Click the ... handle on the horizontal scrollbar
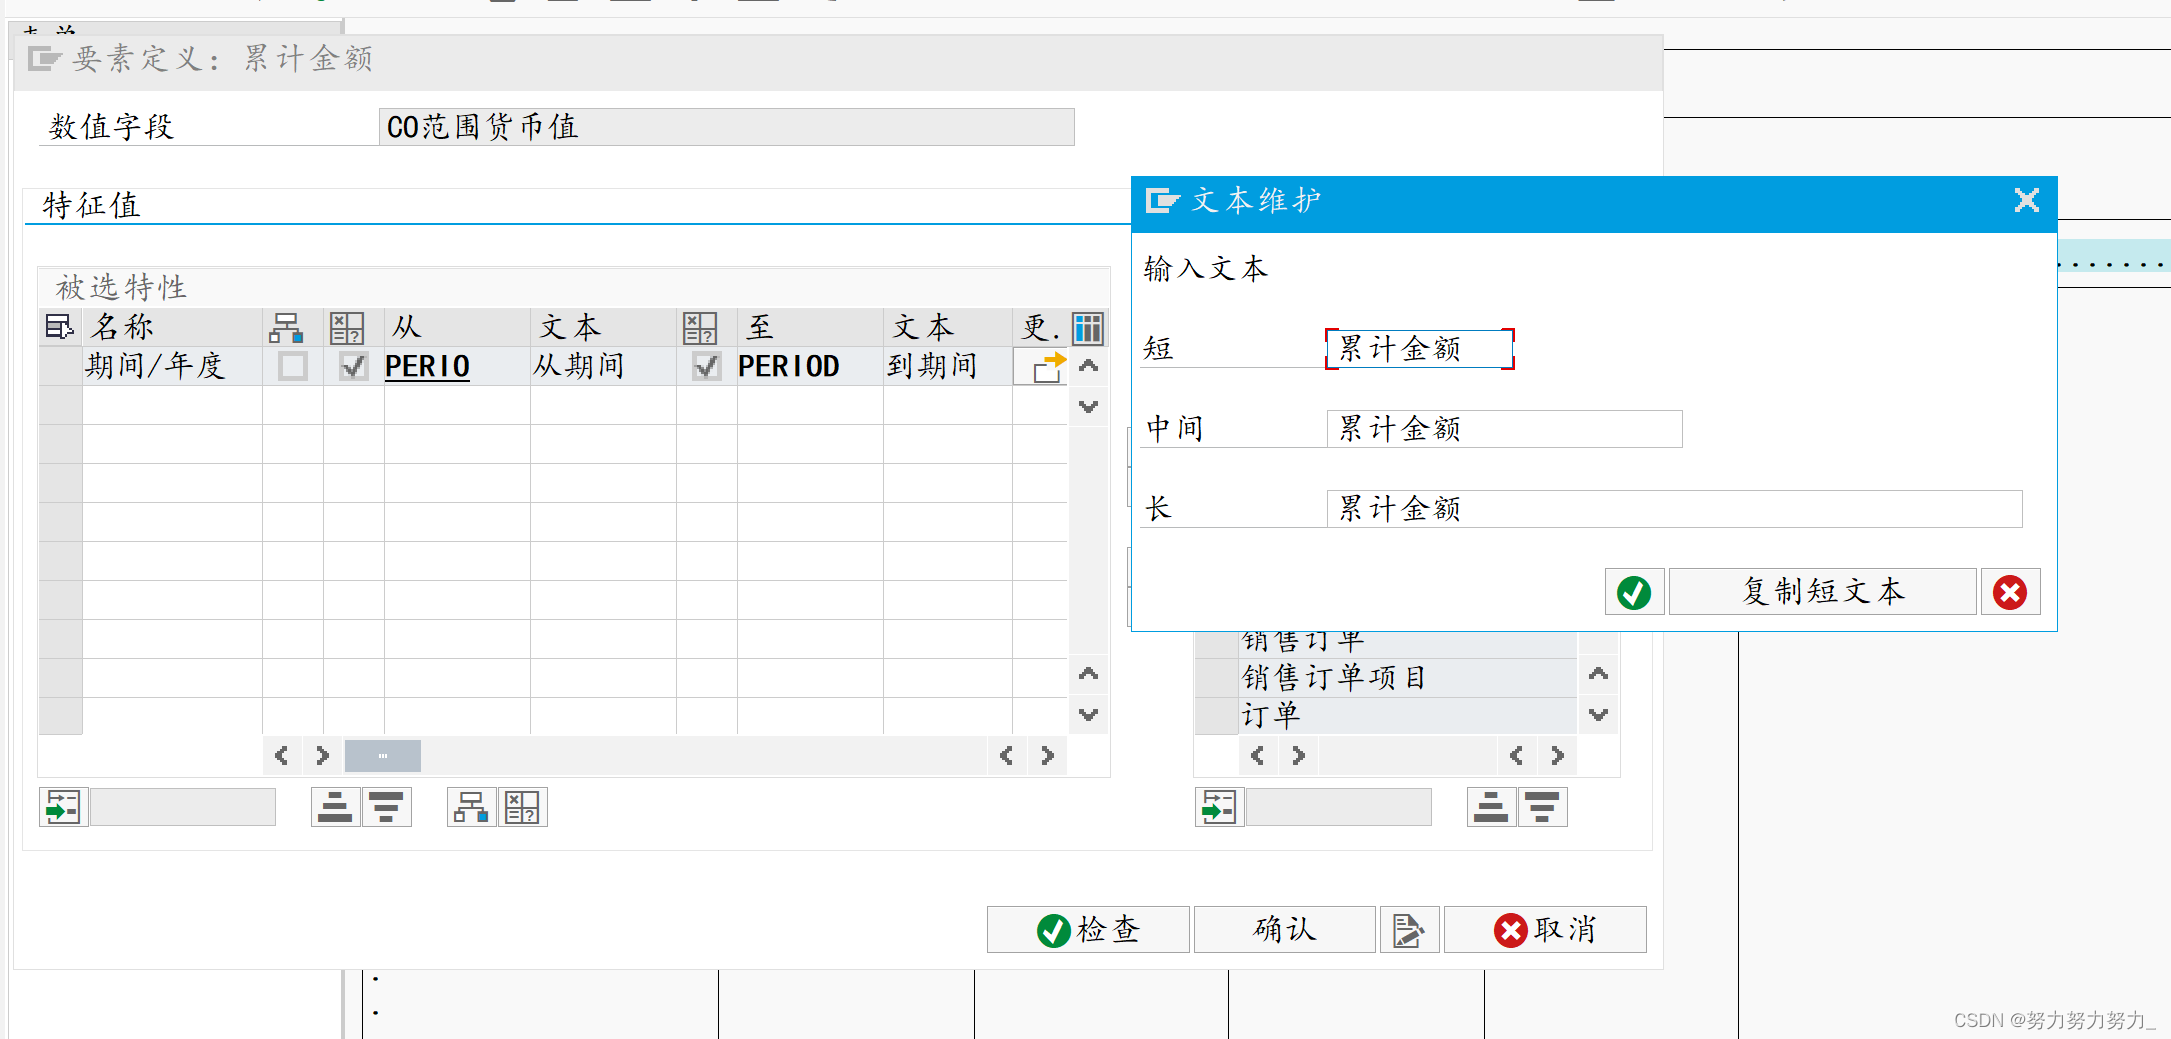This screenshot has height=1039, width=2171. [x=381, y=755]
